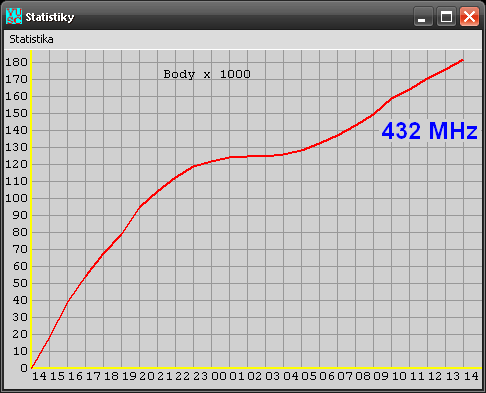Click hour 19 on the time axis
This screenshot has height=393, width=486.
tap(129, 376)
